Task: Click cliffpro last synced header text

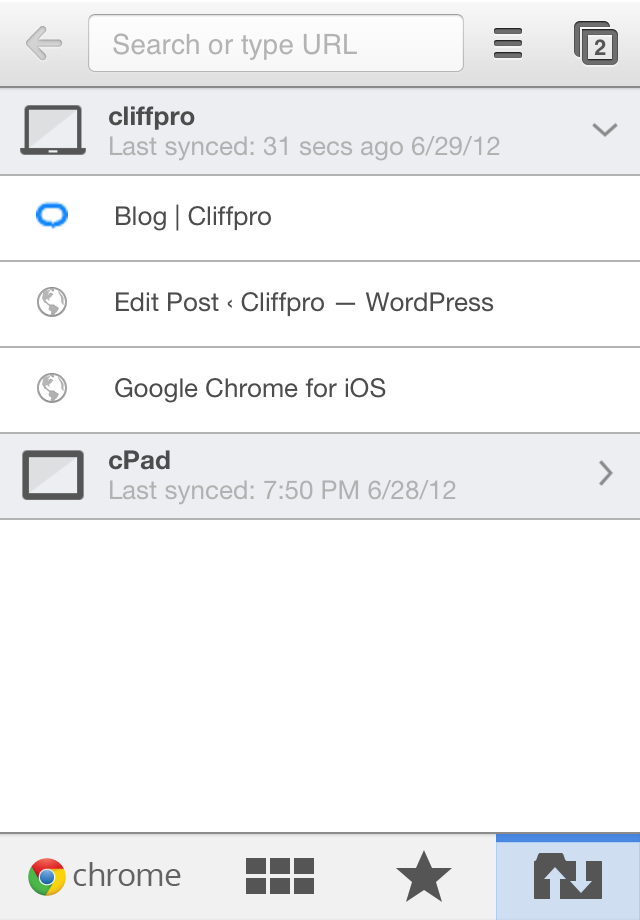Action: point(304,147)
